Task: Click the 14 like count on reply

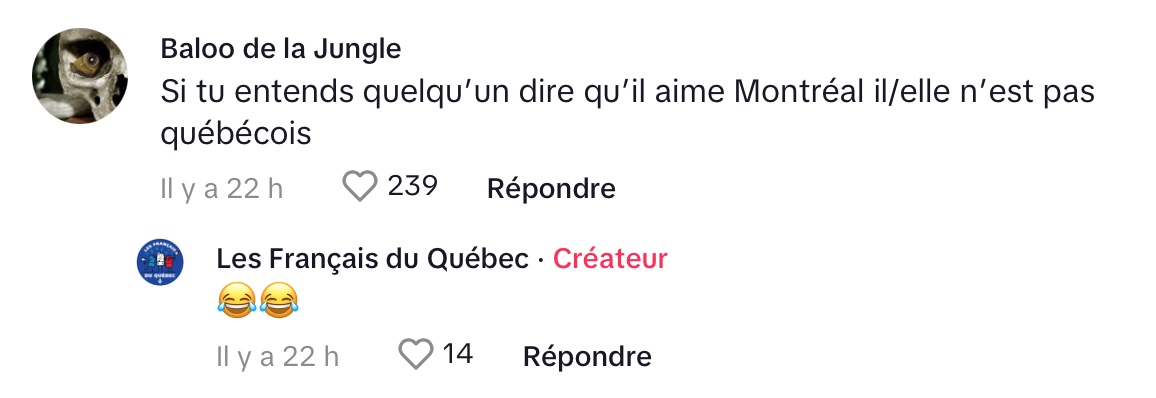Action: 458,355
